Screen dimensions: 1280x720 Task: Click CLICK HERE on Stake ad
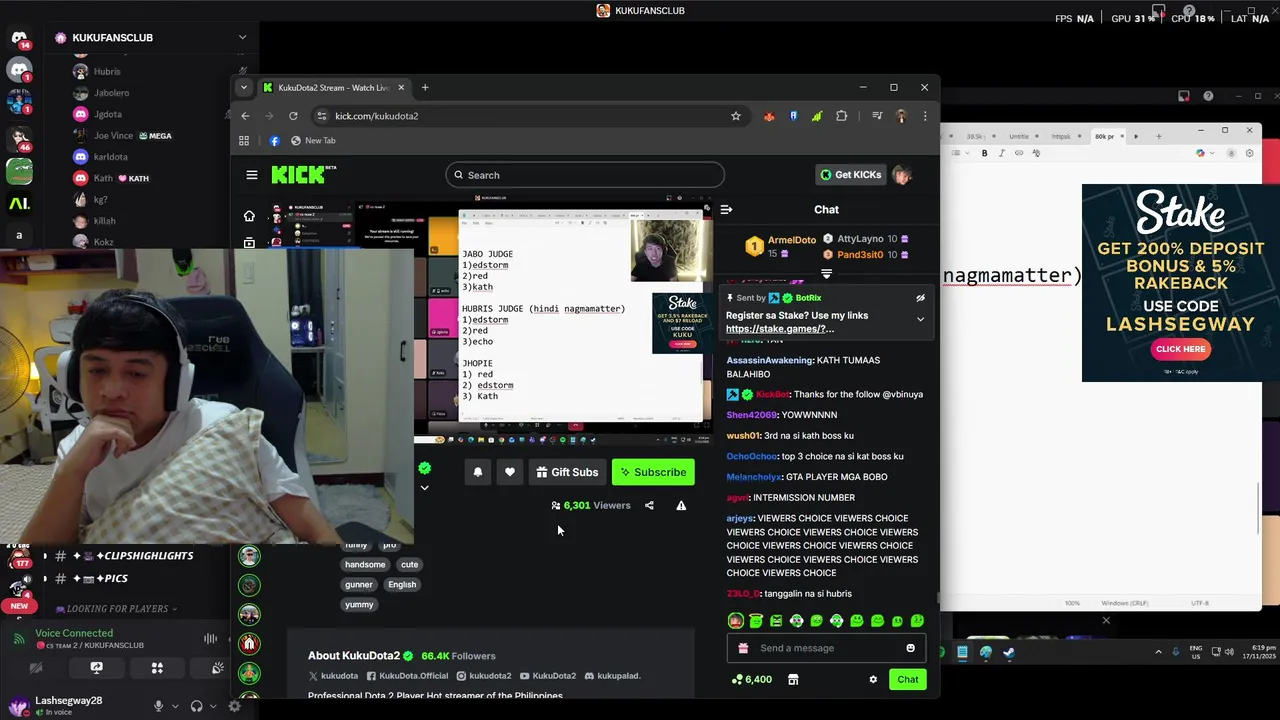click(1181, 349)
